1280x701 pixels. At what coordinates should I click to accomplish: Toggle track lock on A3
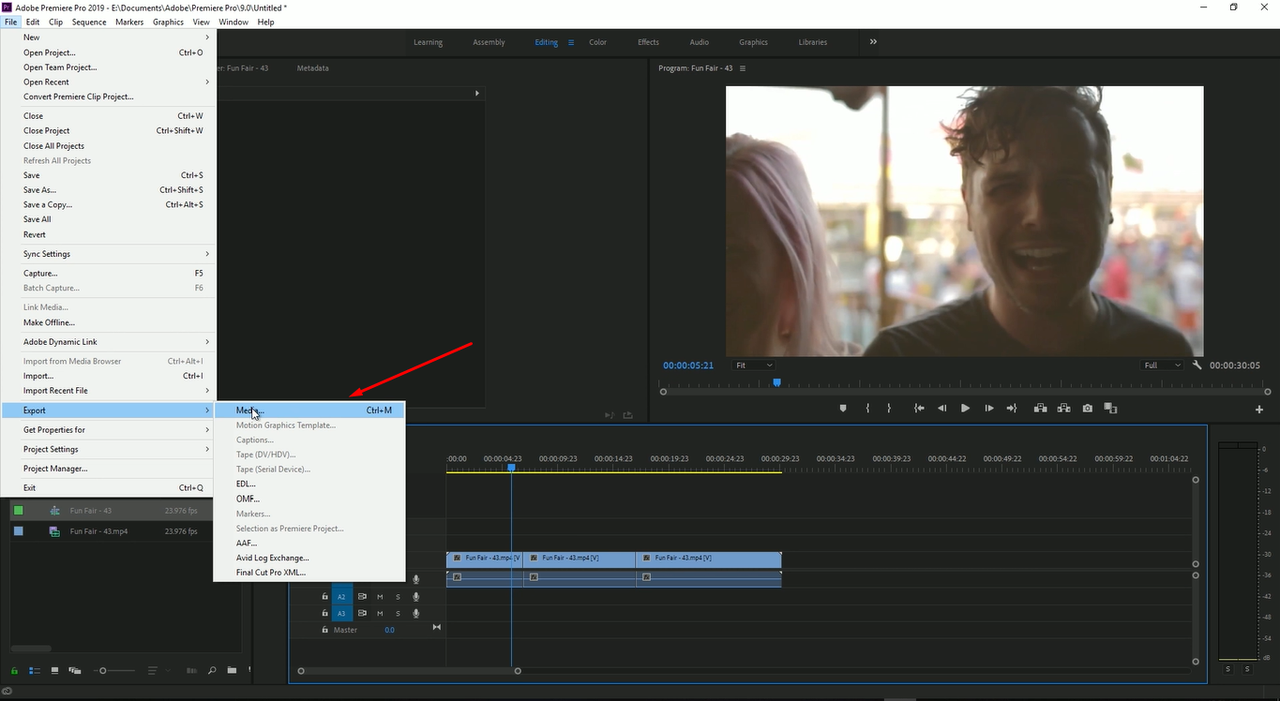(x=324, y=613)
